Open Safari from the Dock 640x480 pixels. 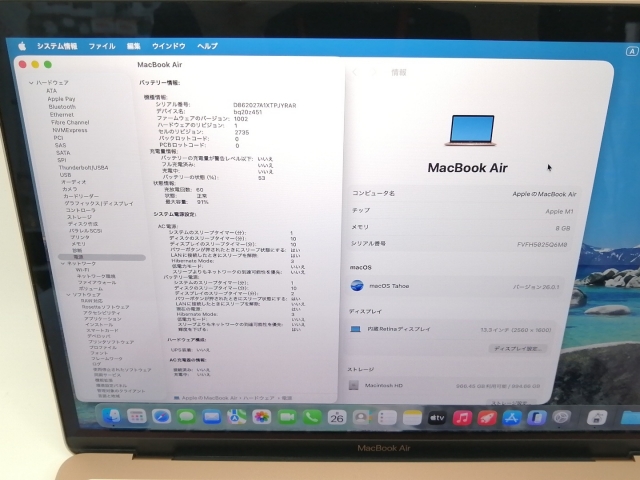coord(162,417)
